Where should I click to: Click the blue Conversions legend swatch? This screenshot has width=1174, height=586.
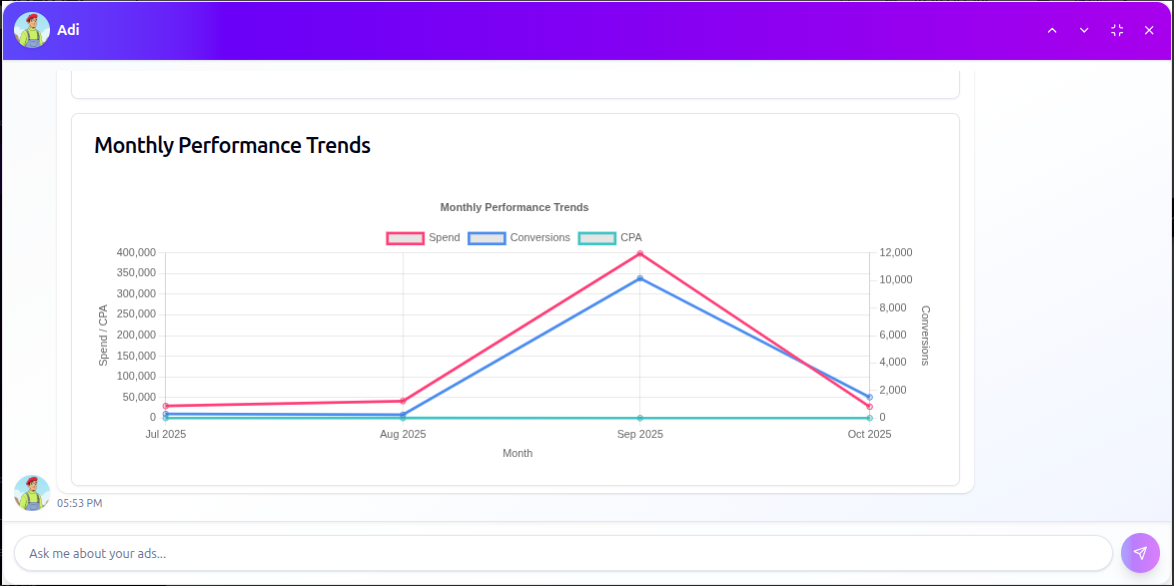(x=487, y=238)
